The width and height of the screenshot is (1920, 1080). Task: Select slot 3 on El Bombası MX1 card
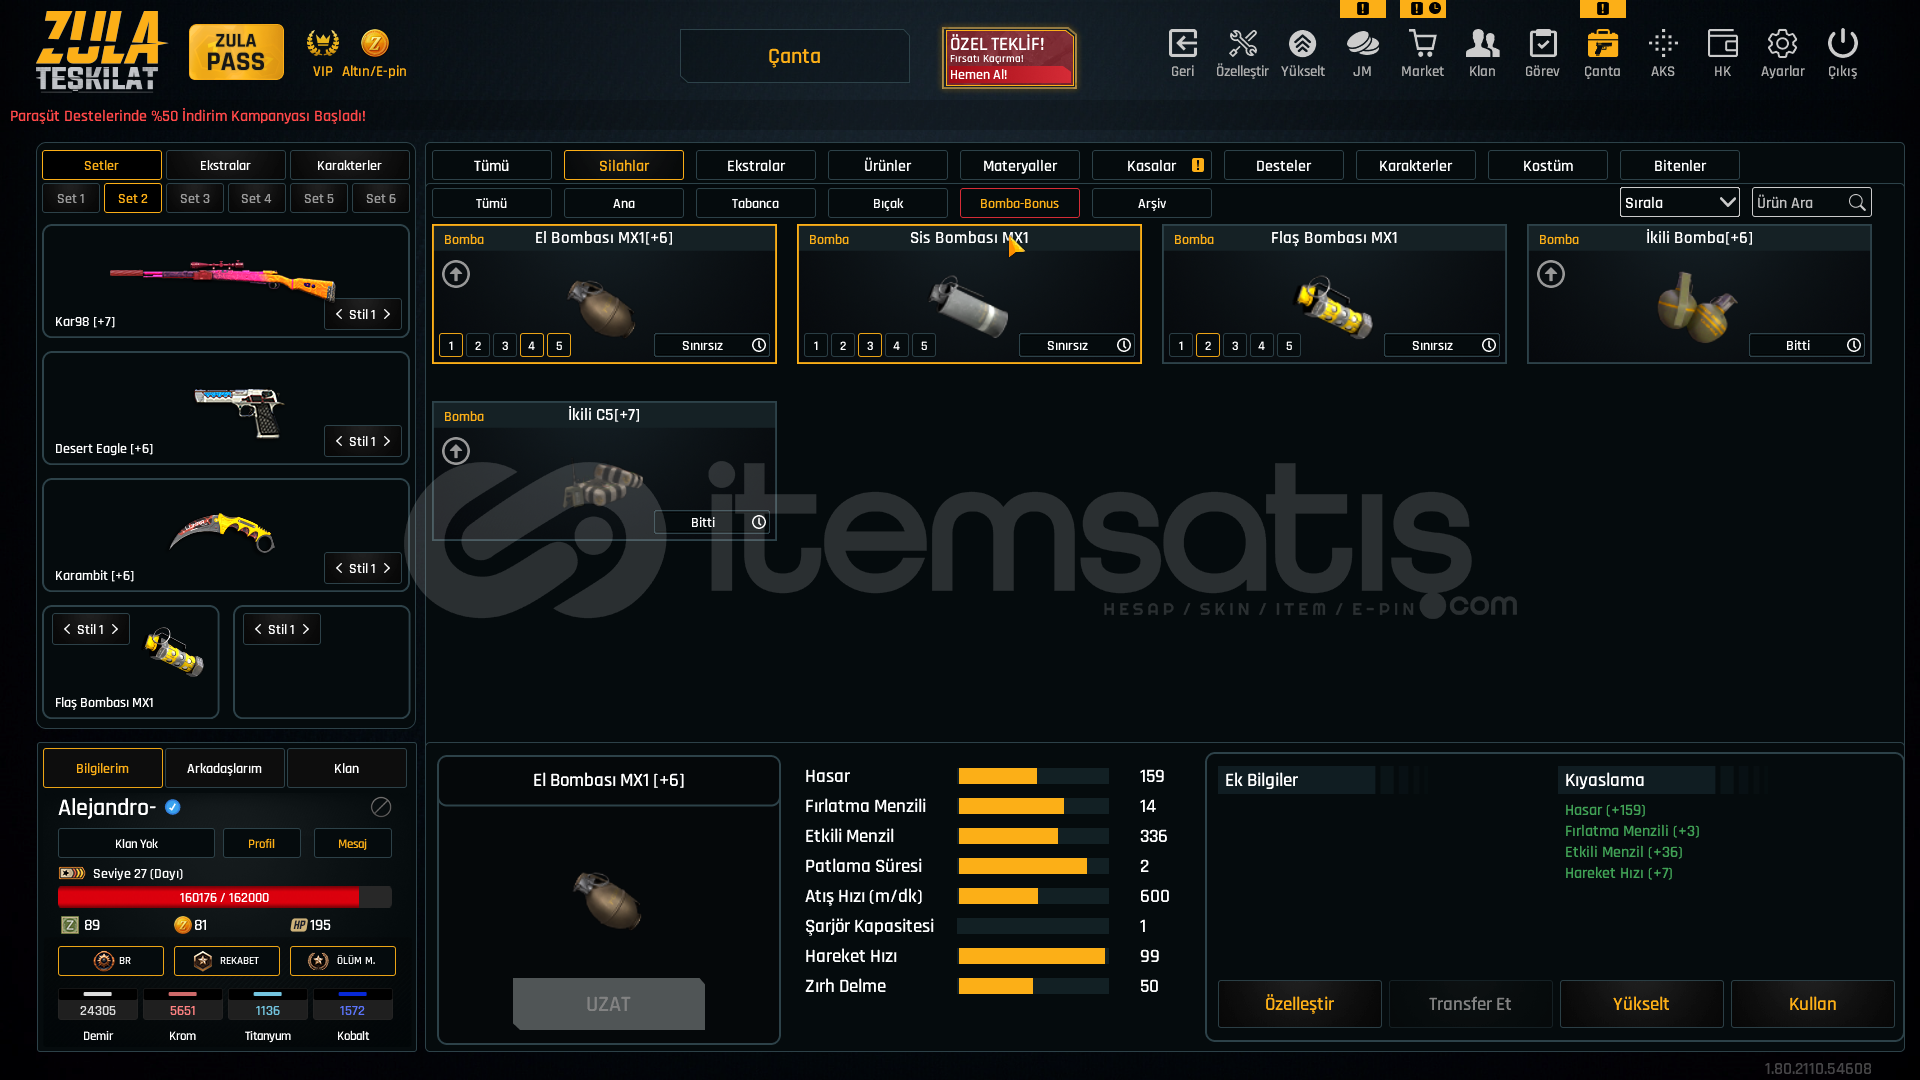pyautogui.click(x=505, y=346)
